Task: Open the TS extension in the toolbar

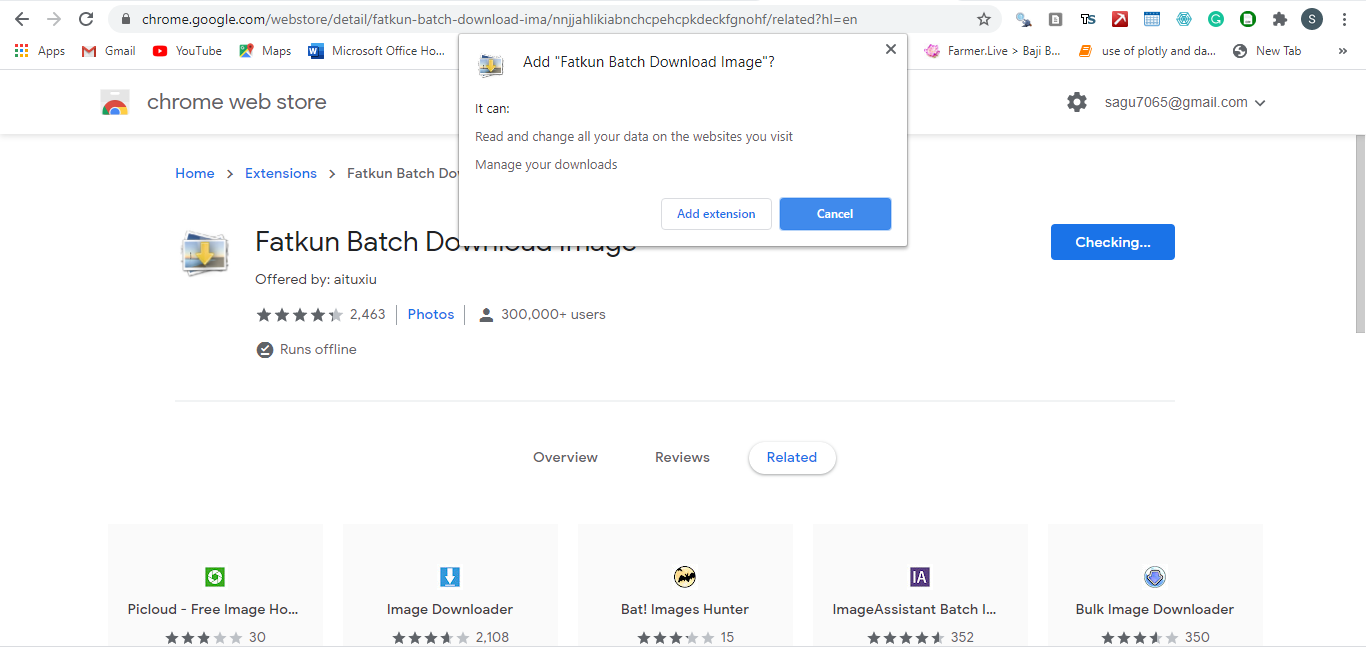Action: 1088,19
